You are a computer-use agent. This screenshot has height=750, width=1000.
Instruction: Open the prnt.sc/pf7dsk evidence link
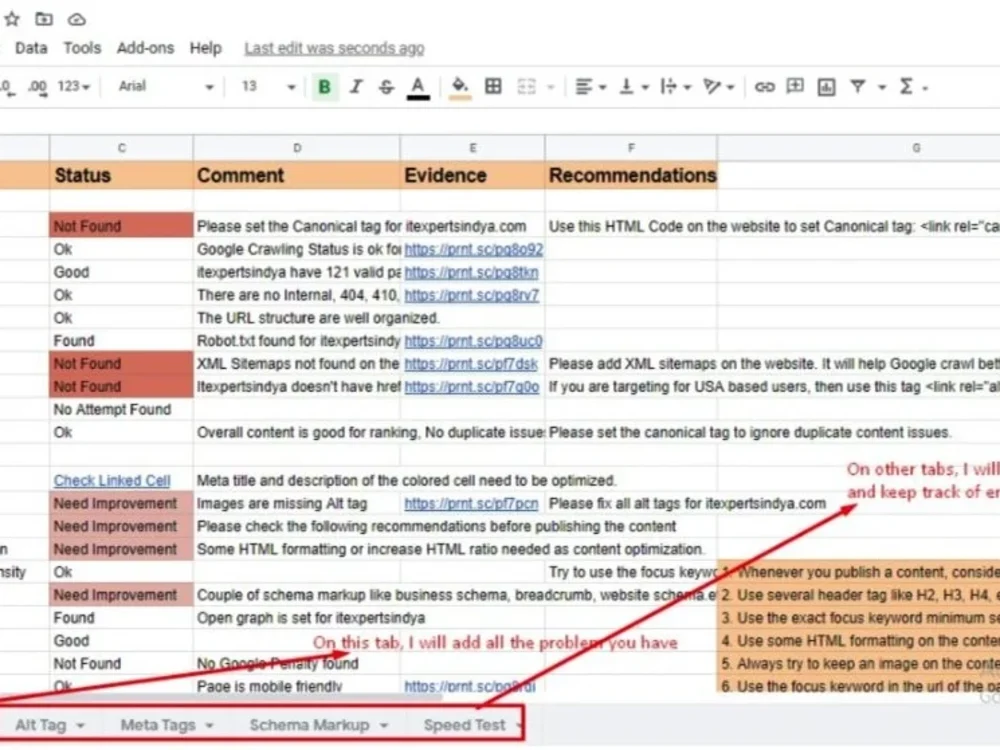[x=471, y=364]
